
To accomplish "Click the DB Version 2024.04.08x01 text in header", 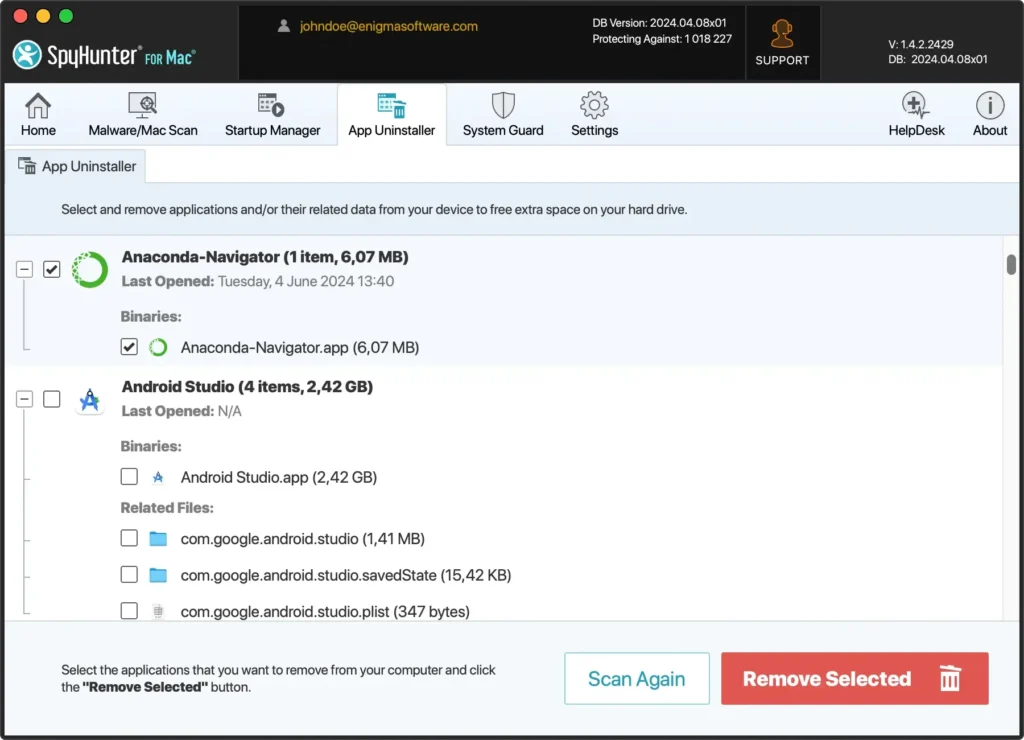I will coord(659,23).
